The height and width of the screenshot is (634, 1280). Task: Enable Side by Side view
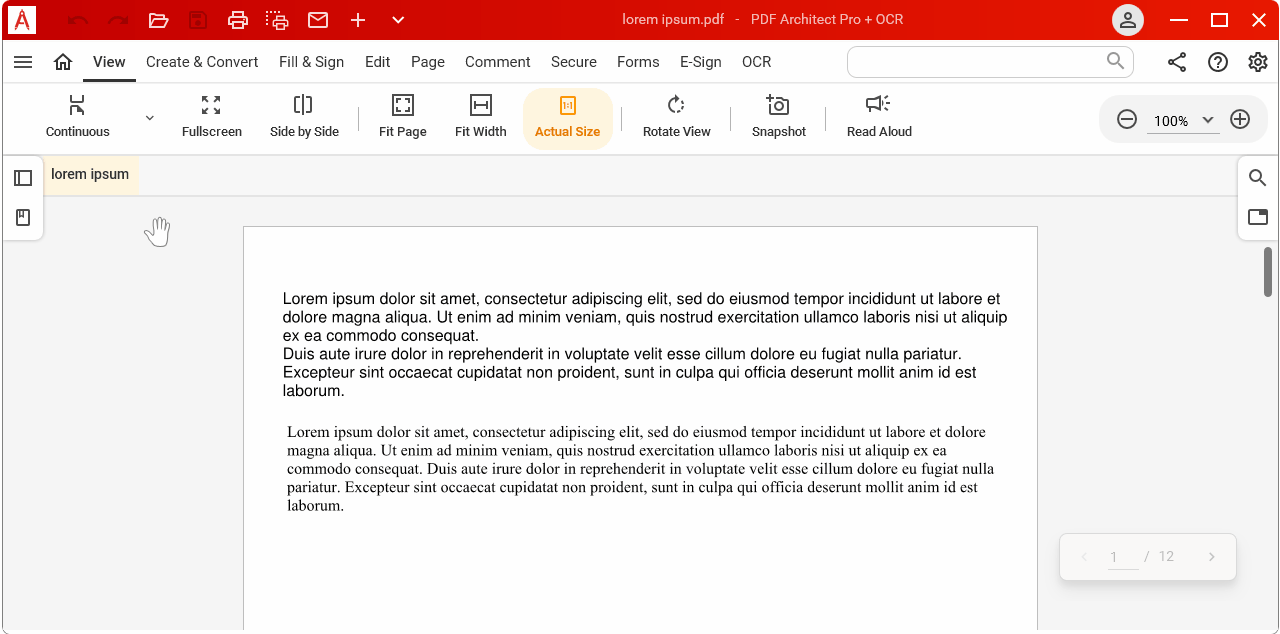tap(304, 117)
